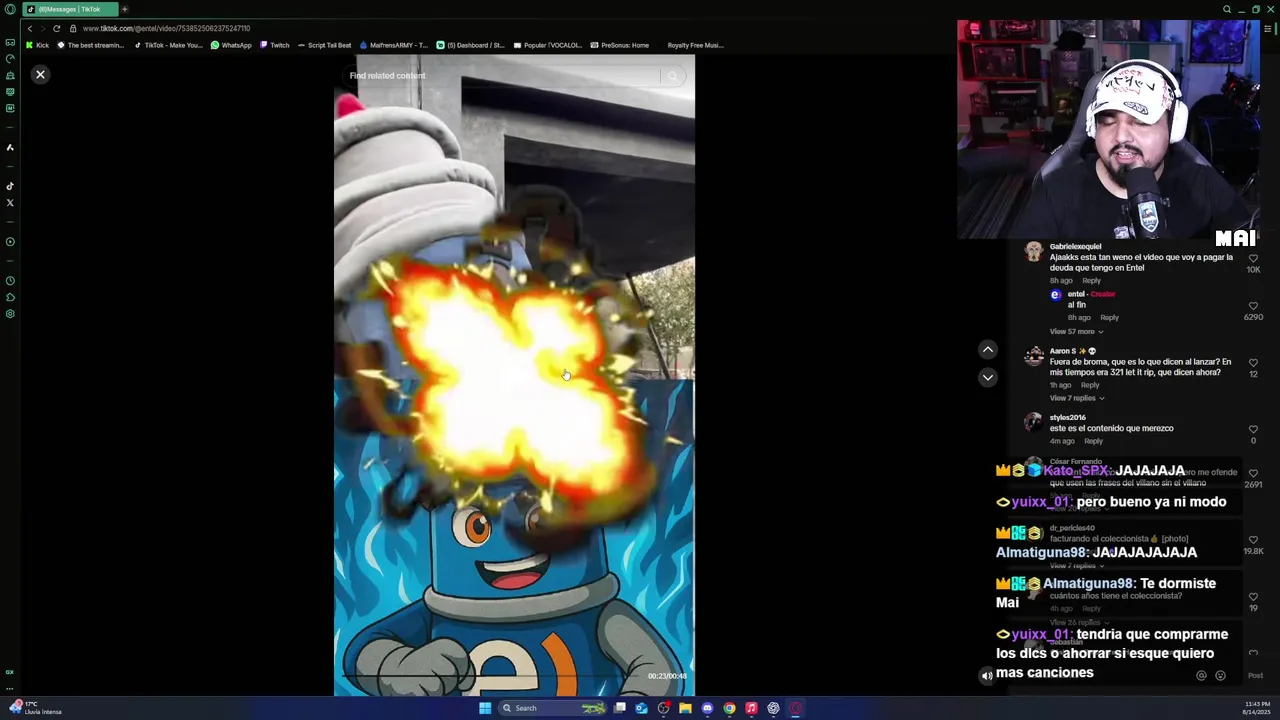Image resolution: width=1280 pixels, height=720 pixels.
Task: Click the Post comment button
Action: pos(1255,676)
